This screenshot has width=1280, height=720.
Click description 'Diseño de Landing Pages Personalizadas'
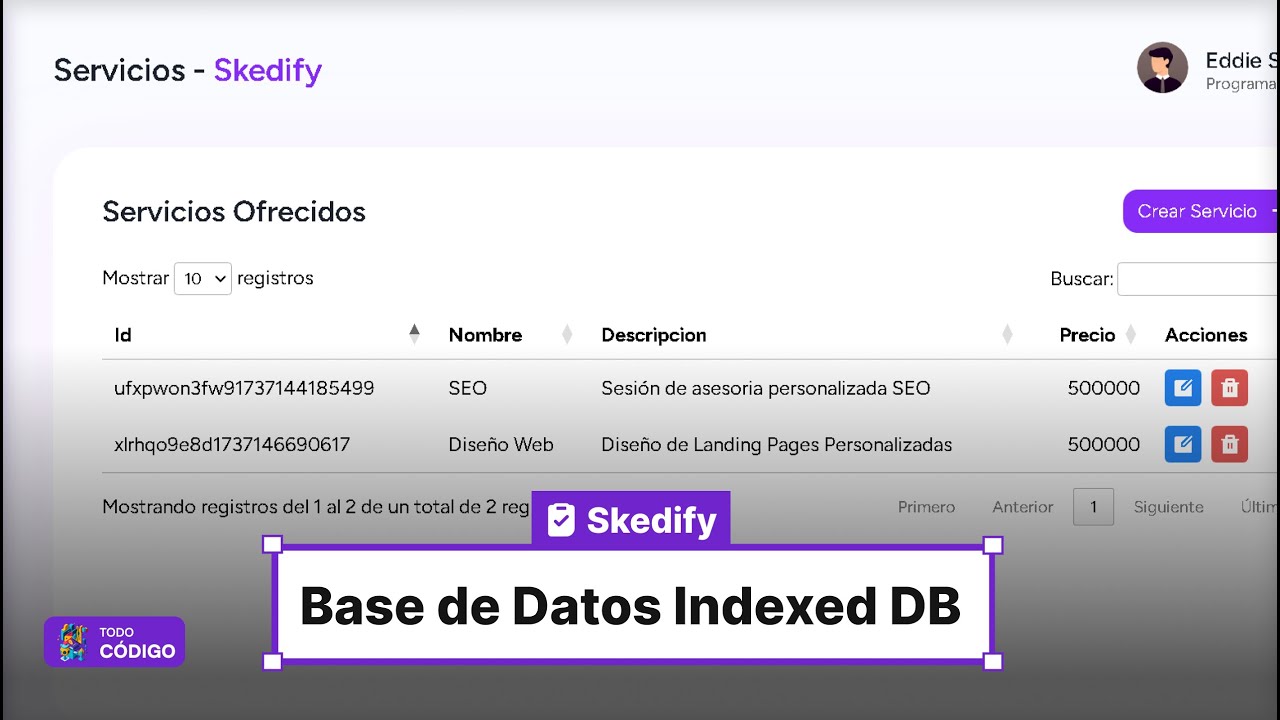coord(777,444)
